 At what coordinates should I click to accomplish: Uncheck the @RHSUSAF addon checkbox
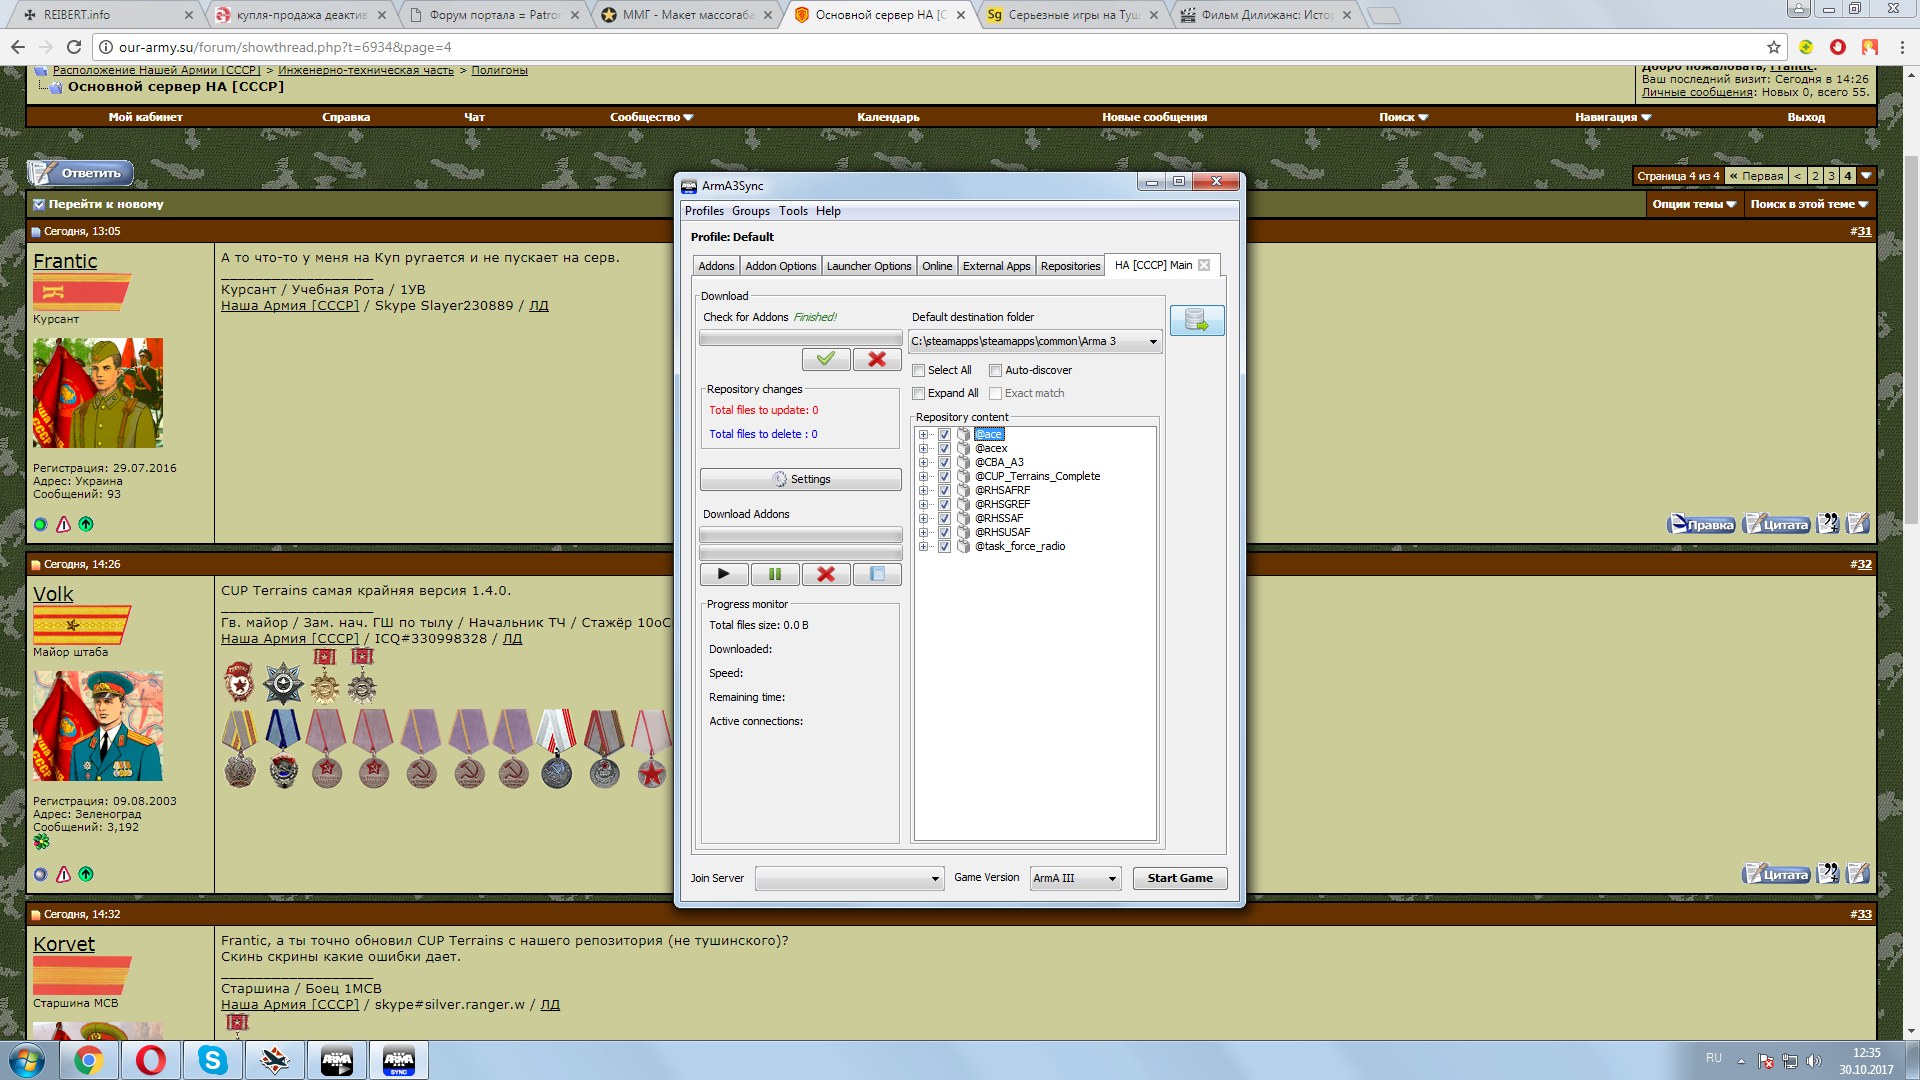click(944, 532)
